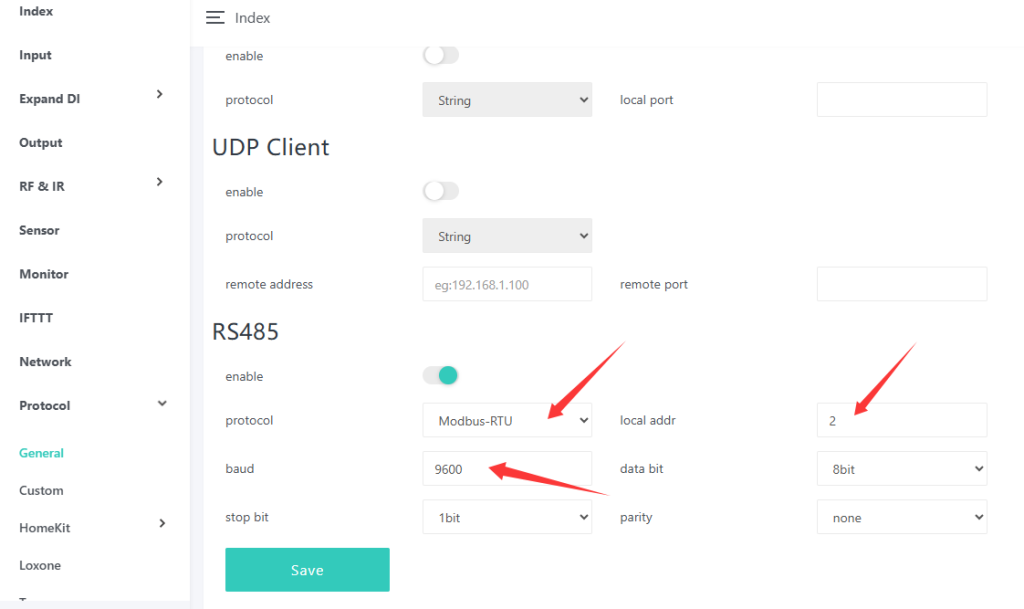The width and height of the screenshot is (1024, 609).
Task: Expand the RF & IR submenu arrow
Action: 159,182
